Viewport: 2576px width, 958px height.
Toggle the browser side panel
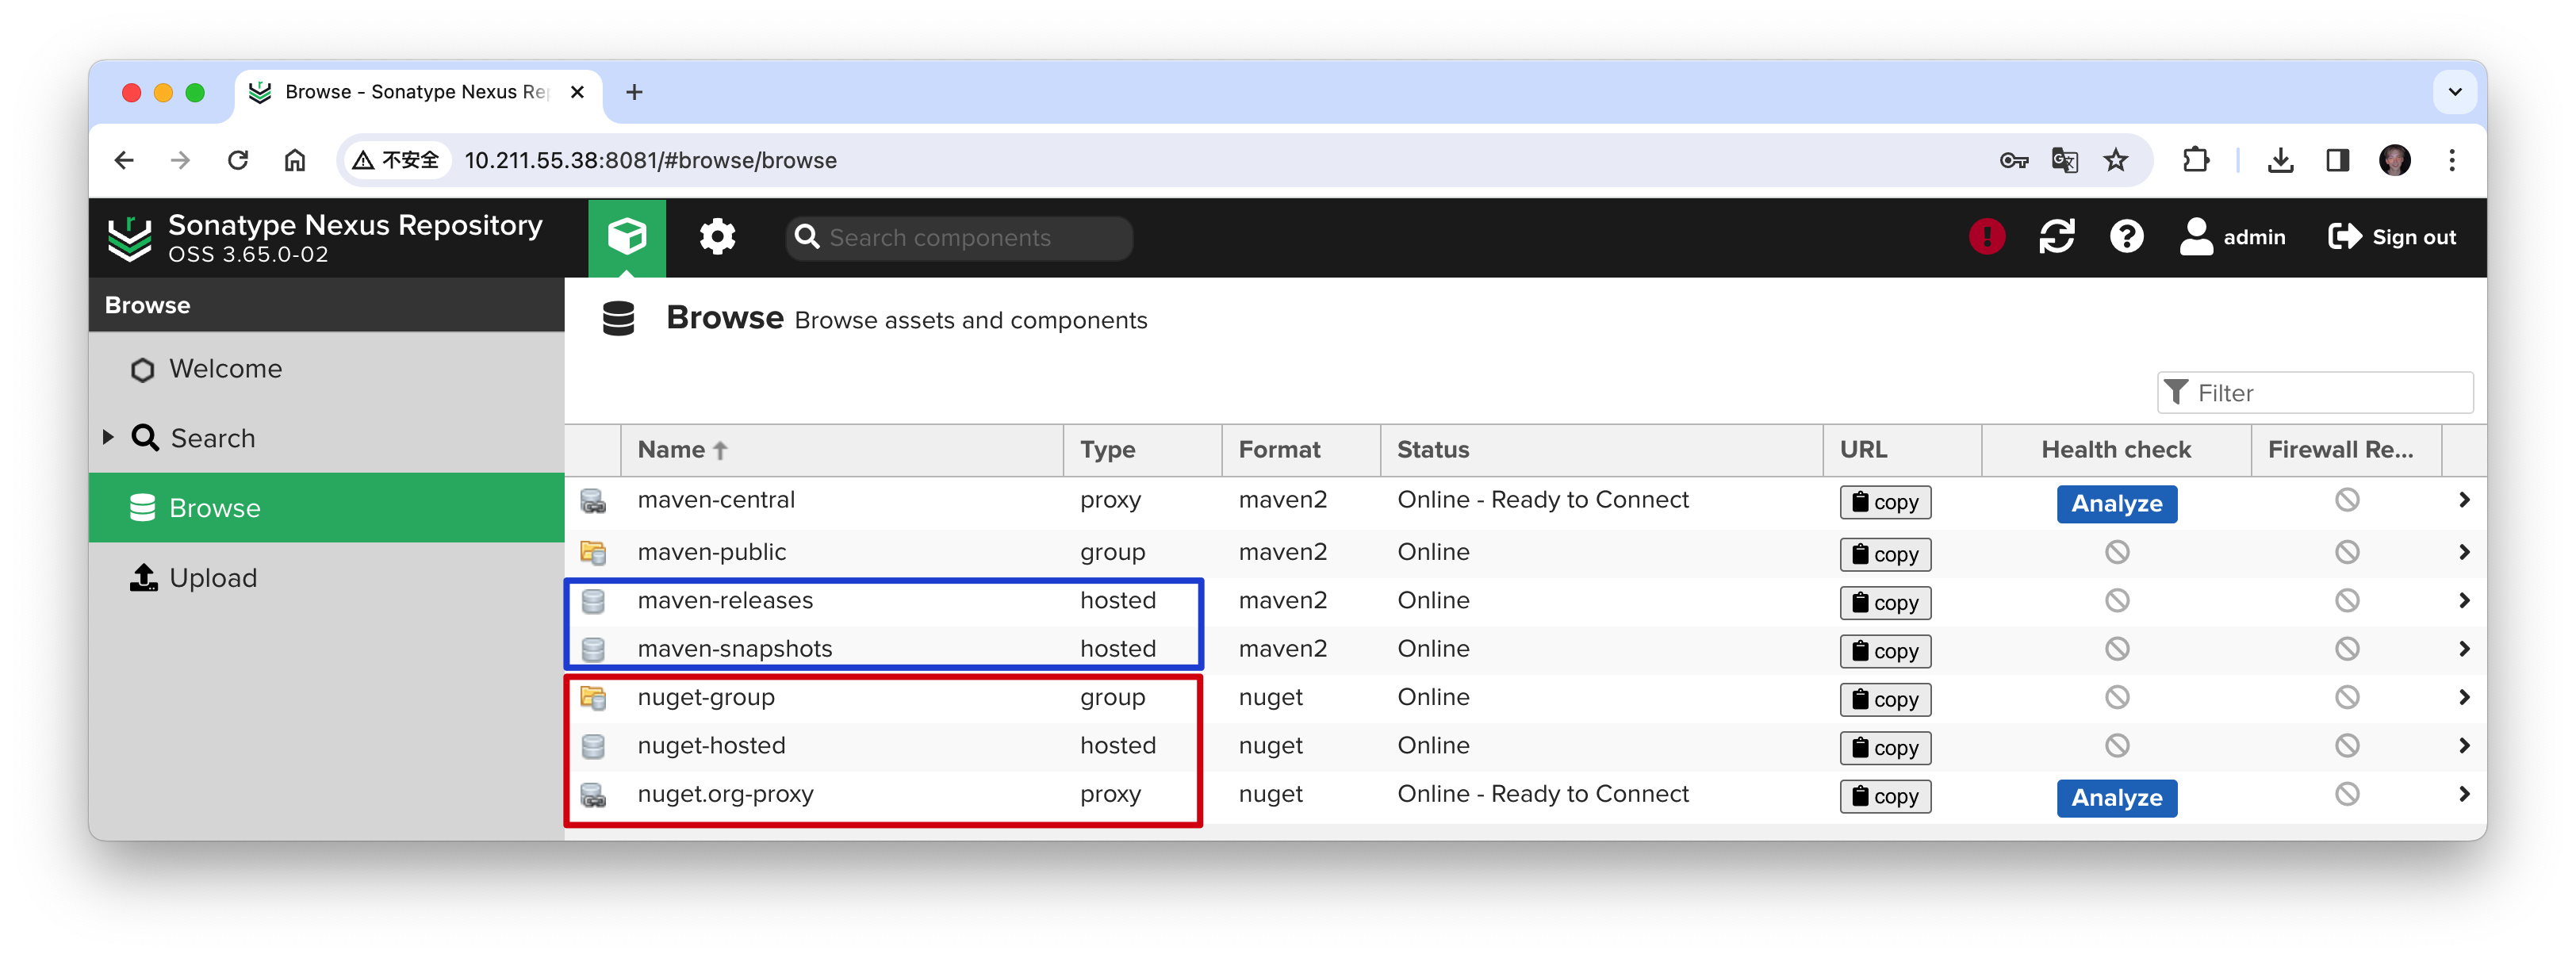tap(2337, 160)
